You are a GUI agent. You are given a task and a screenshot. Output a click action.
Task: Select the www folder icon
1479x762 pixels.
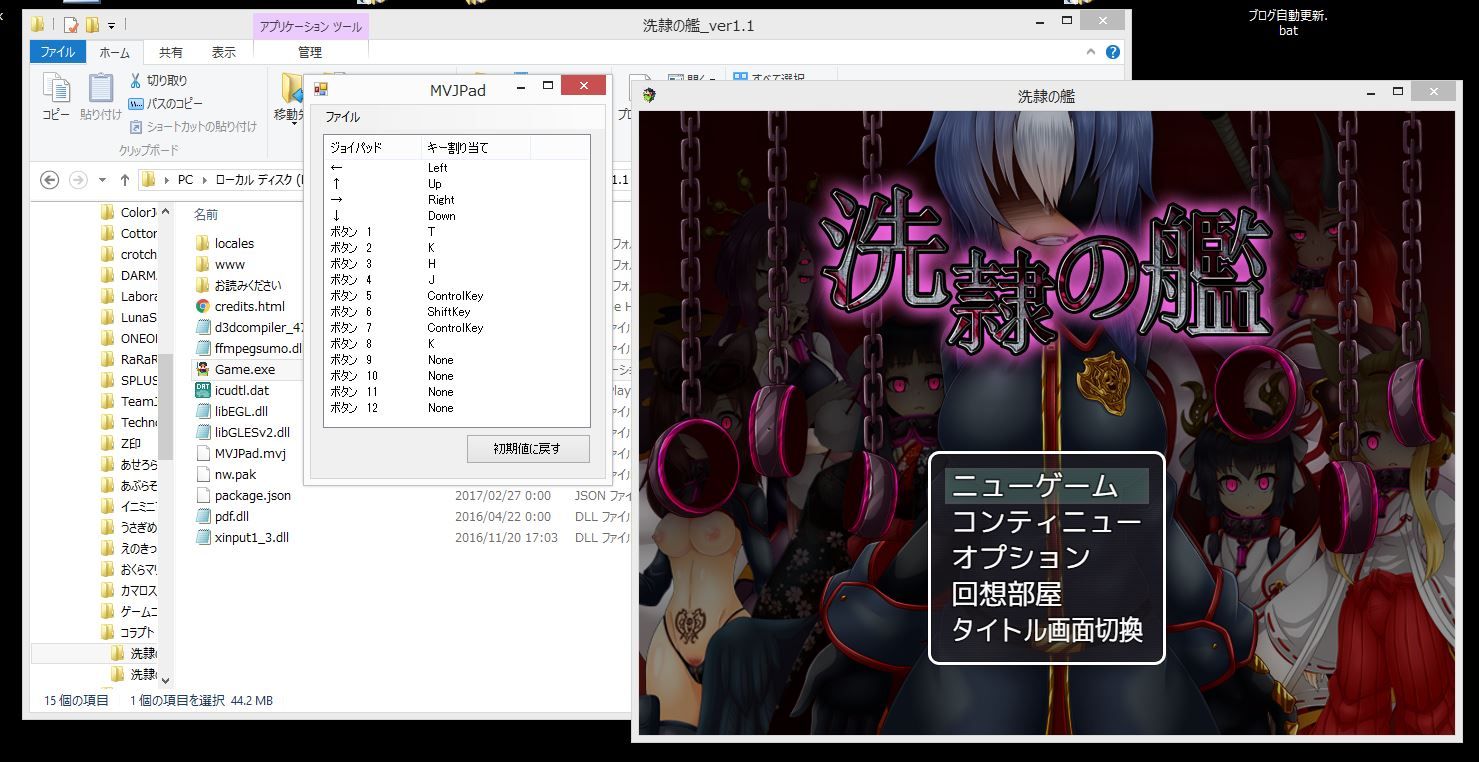202,264
